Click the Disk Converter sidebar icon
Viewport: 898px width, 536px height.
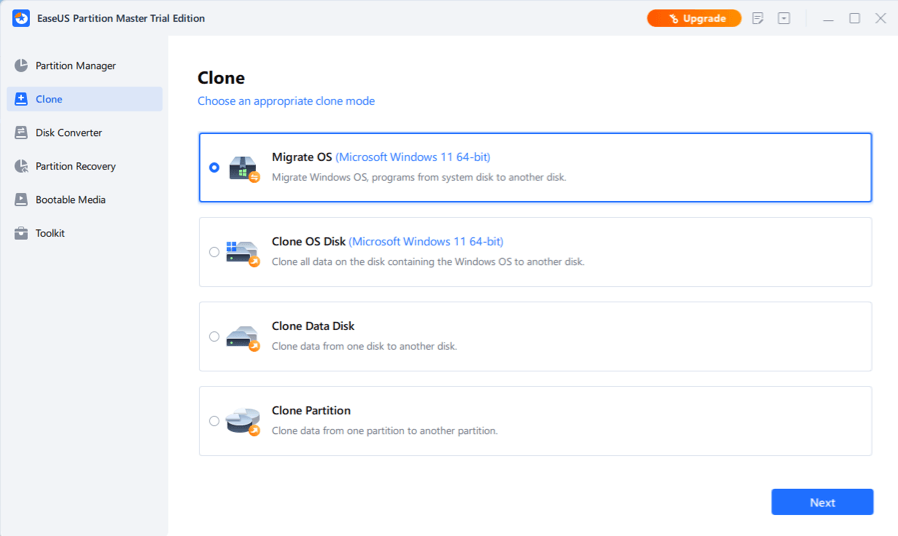click(x=21, y=133)
